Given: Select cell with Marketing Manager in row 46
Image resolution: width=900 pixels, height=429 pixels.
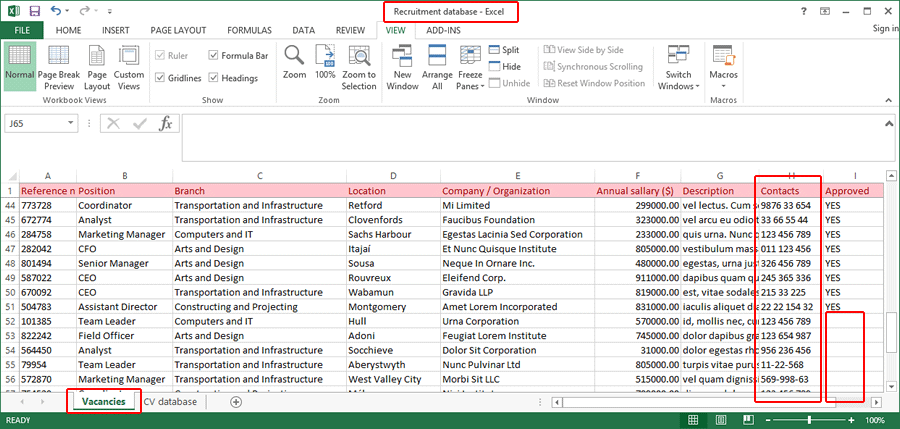Looking at the screenshot, I should tap(125, 234).
